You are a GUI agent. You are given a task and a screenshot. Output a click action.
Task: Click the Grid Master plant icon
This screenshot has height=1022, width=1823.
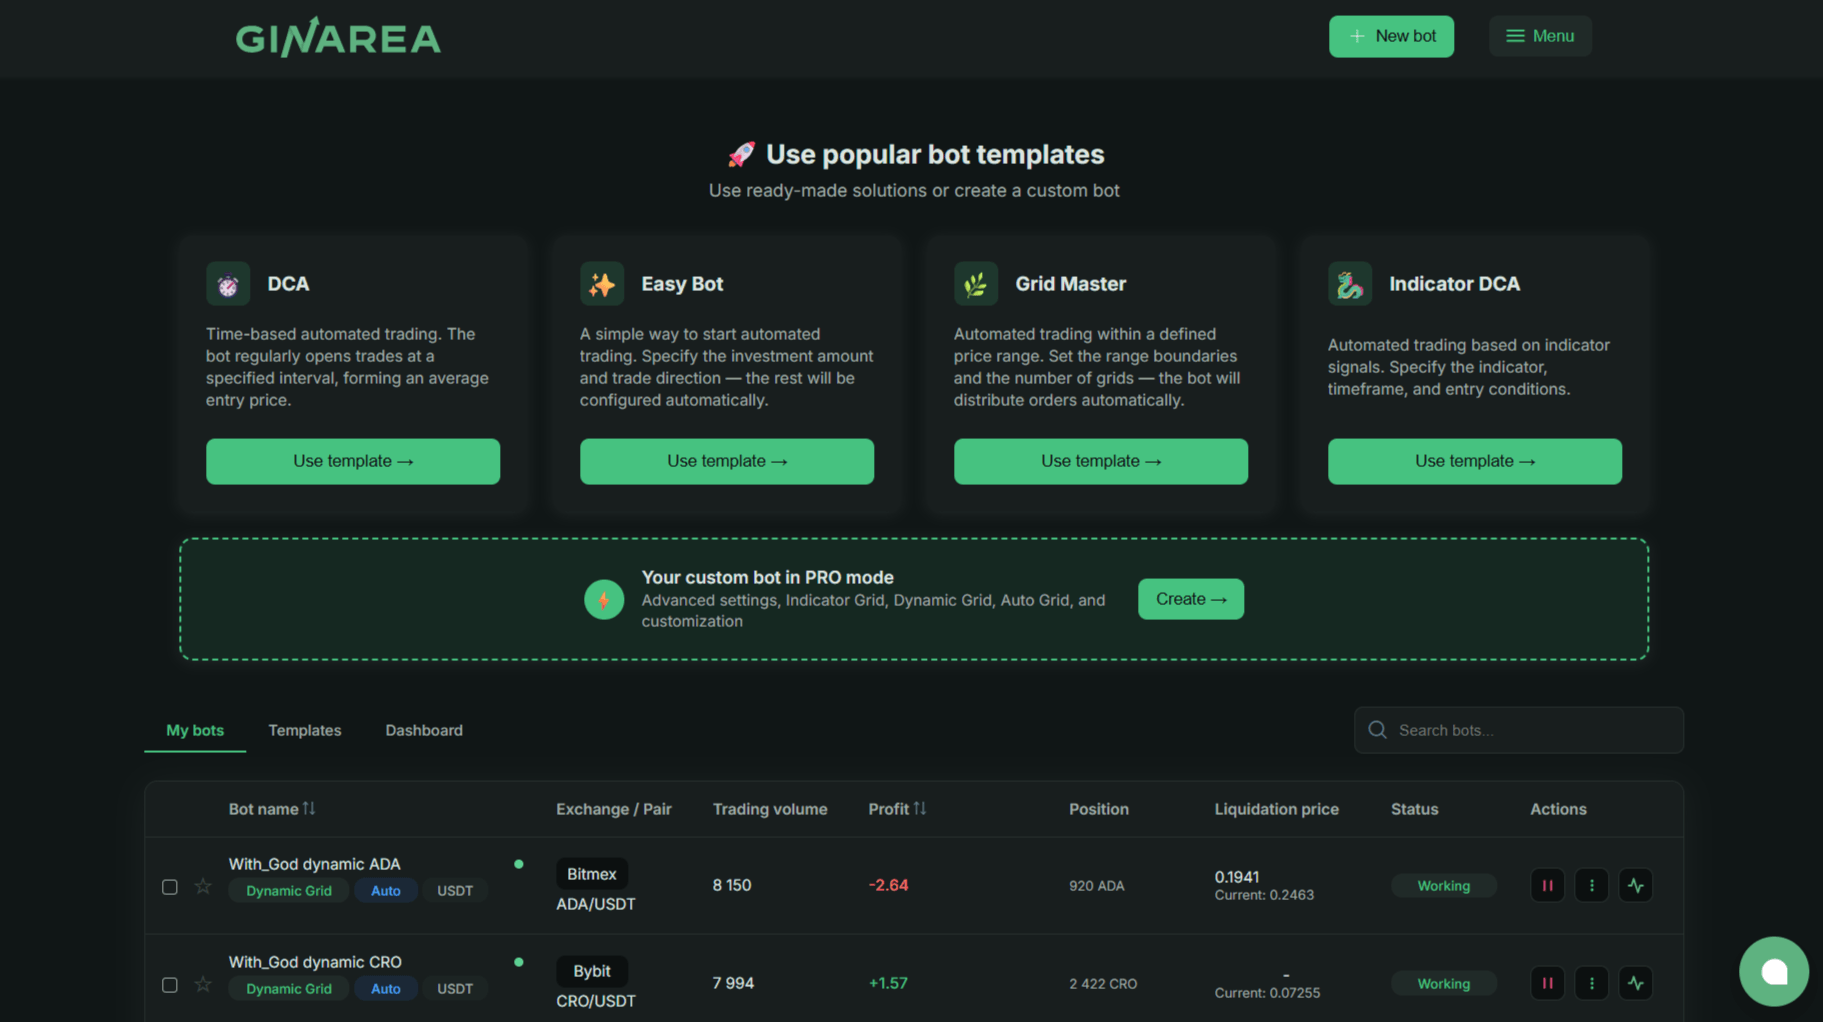tap(976, 283)
